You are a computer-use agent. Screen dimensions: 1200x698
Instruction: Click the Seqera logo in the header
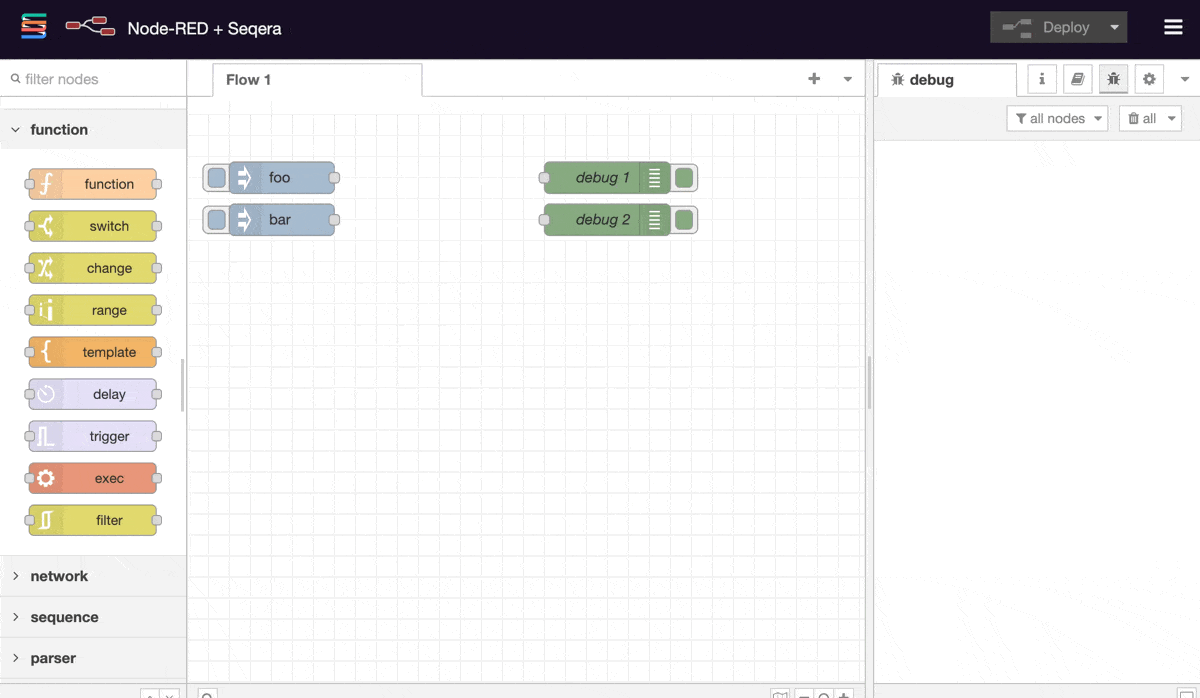click(33, 26)
